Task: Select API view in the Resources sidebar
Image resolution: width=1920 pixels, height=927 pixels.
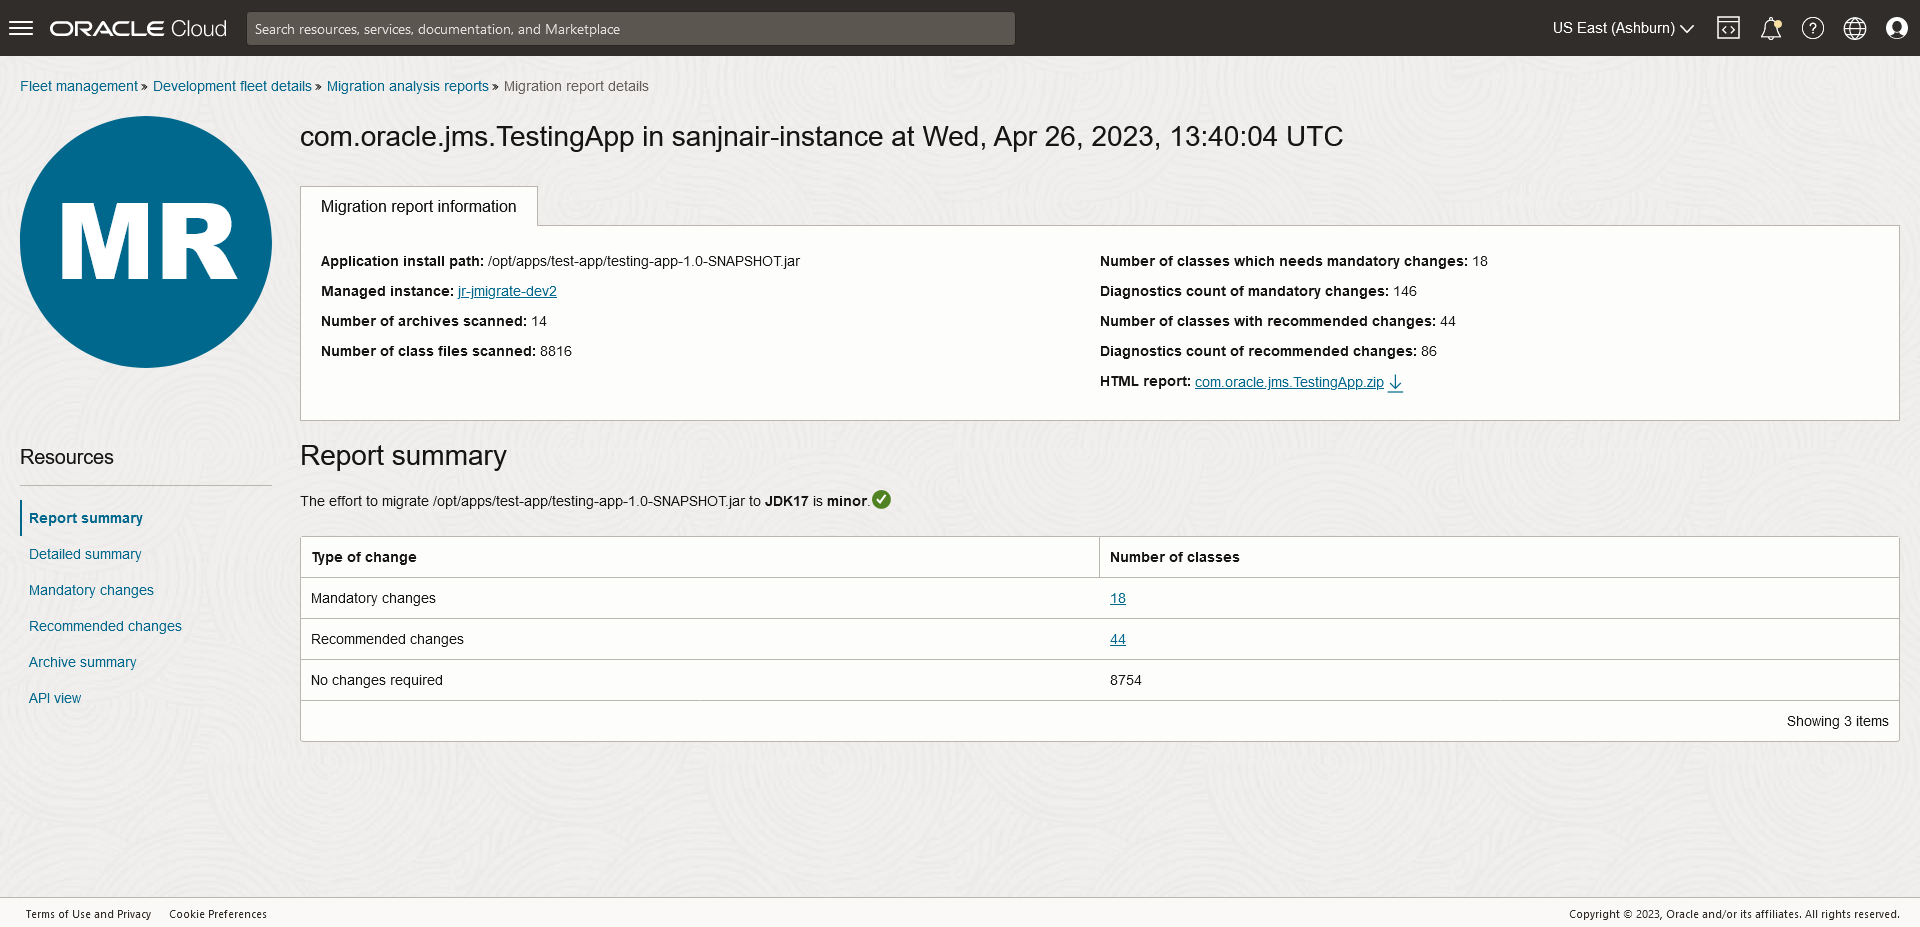Action: 55,698
